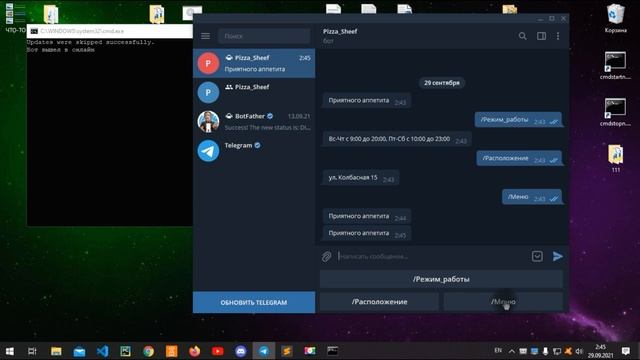Click the cmd console taskbar icon
The image size is (640, 360).
point(333,351)
